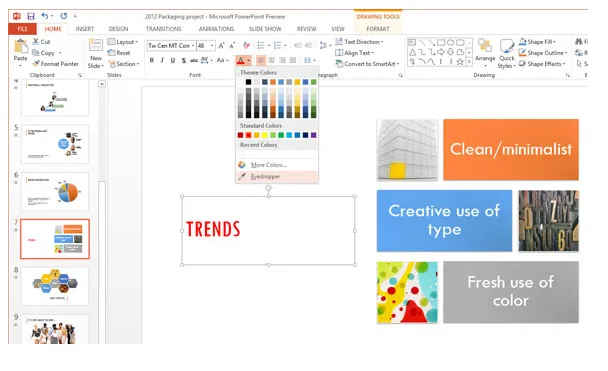The image size is (608, 371).
Task: Toggle Center alignment button
Action: (x=271, y=60)
